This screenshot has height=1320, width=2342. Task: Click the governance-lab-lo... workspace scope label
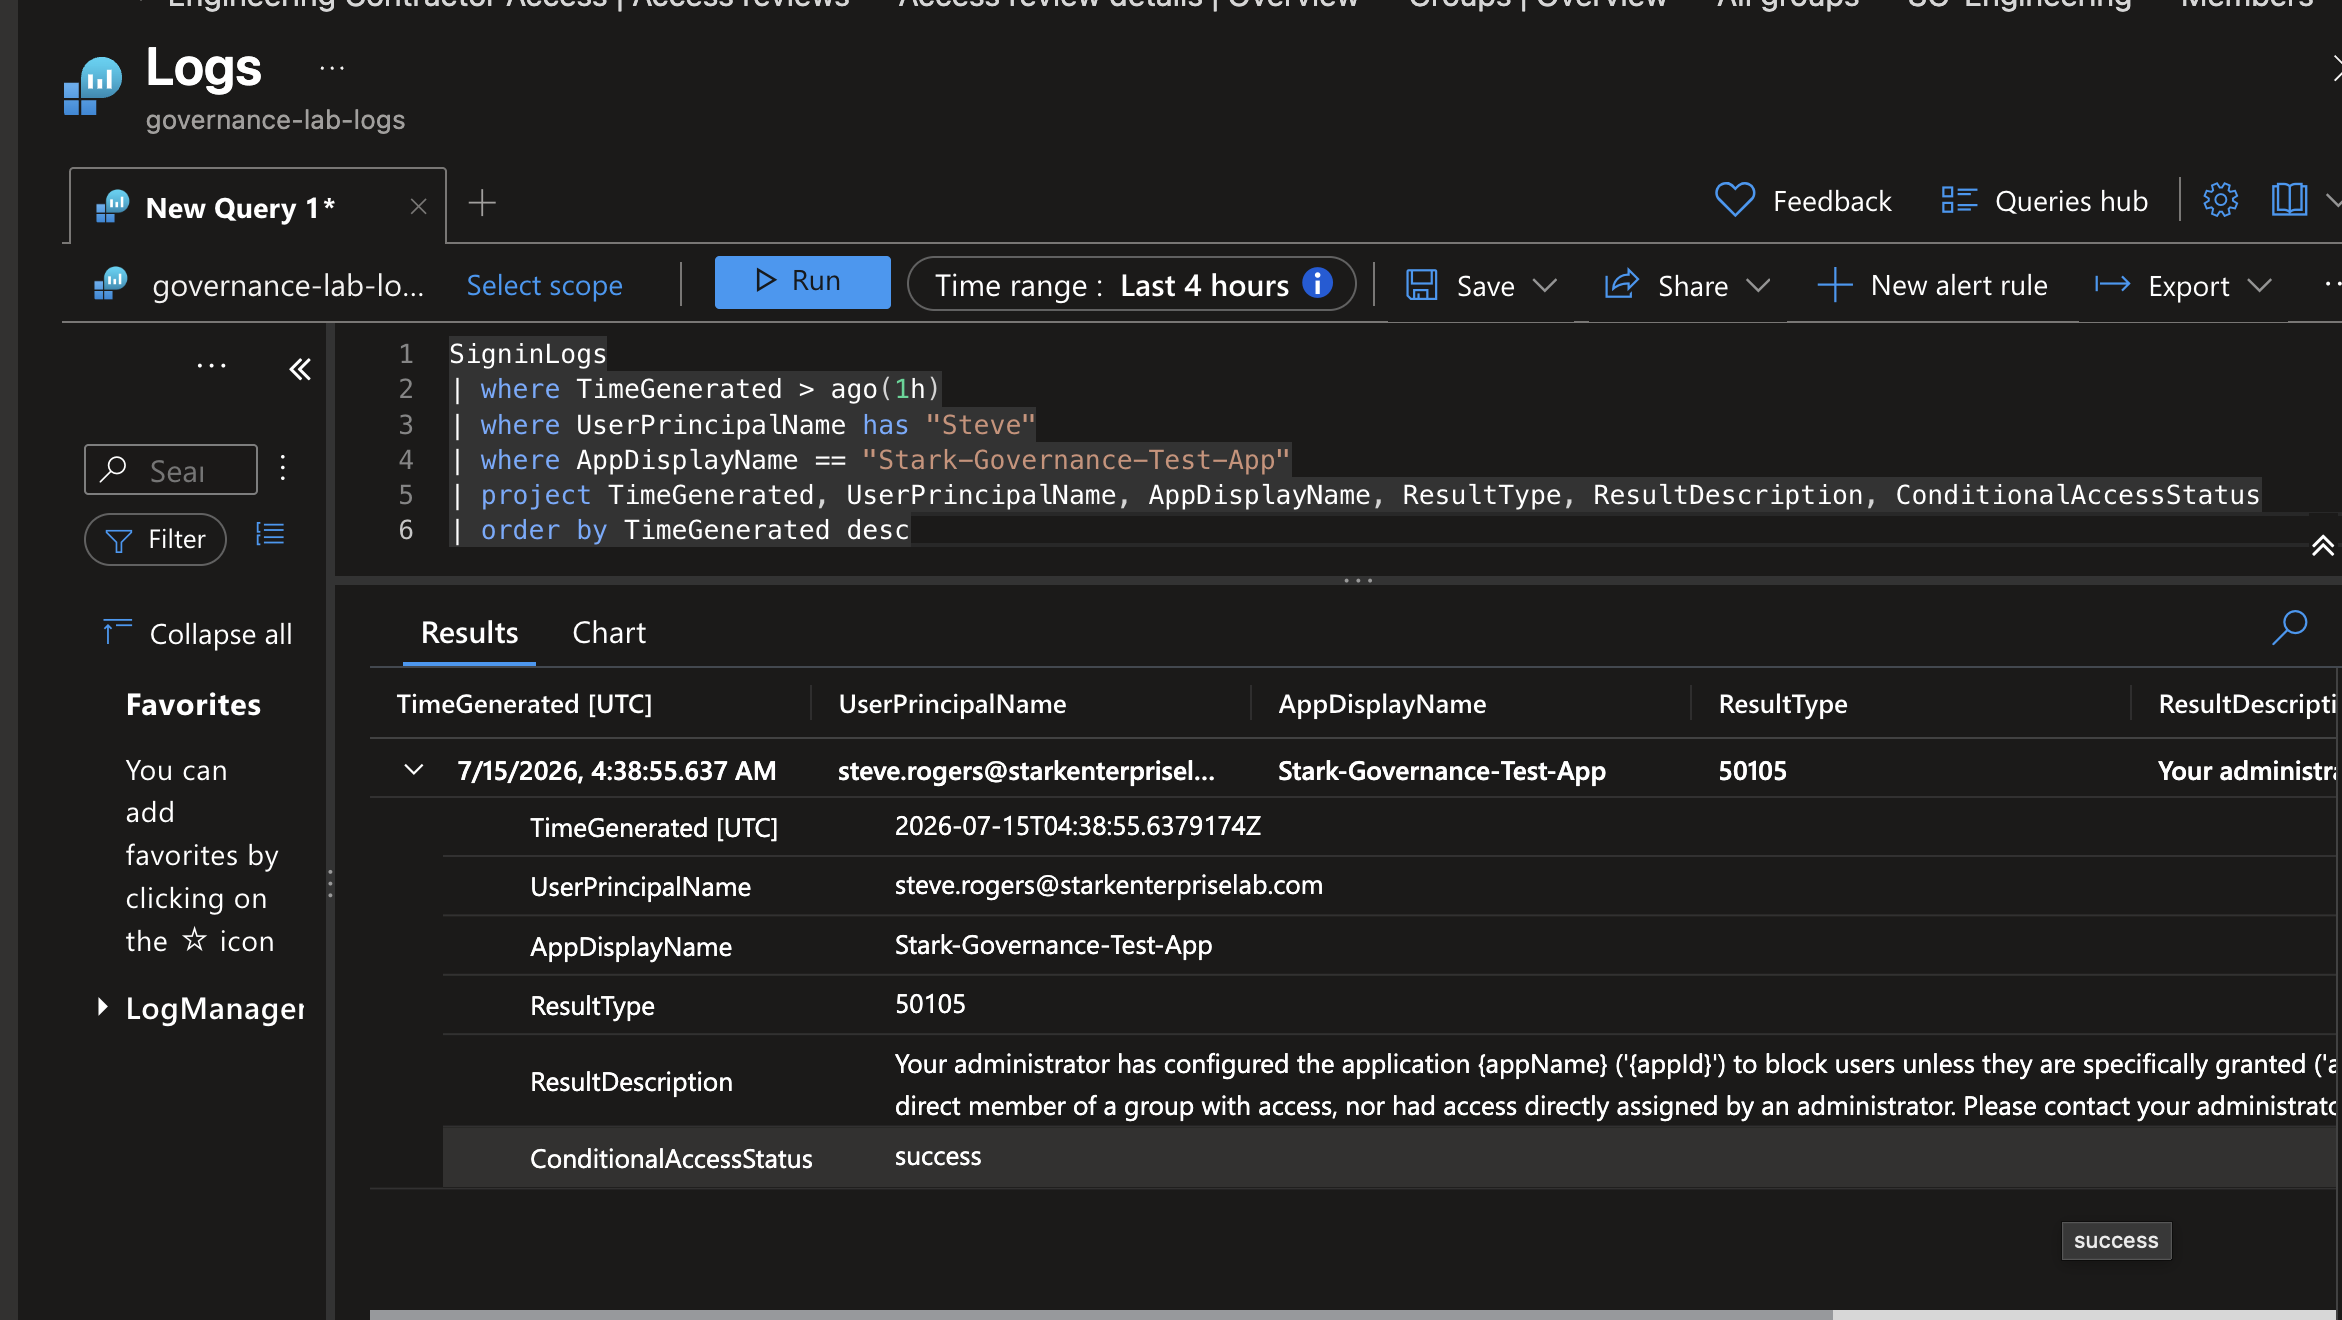(288, 286)
